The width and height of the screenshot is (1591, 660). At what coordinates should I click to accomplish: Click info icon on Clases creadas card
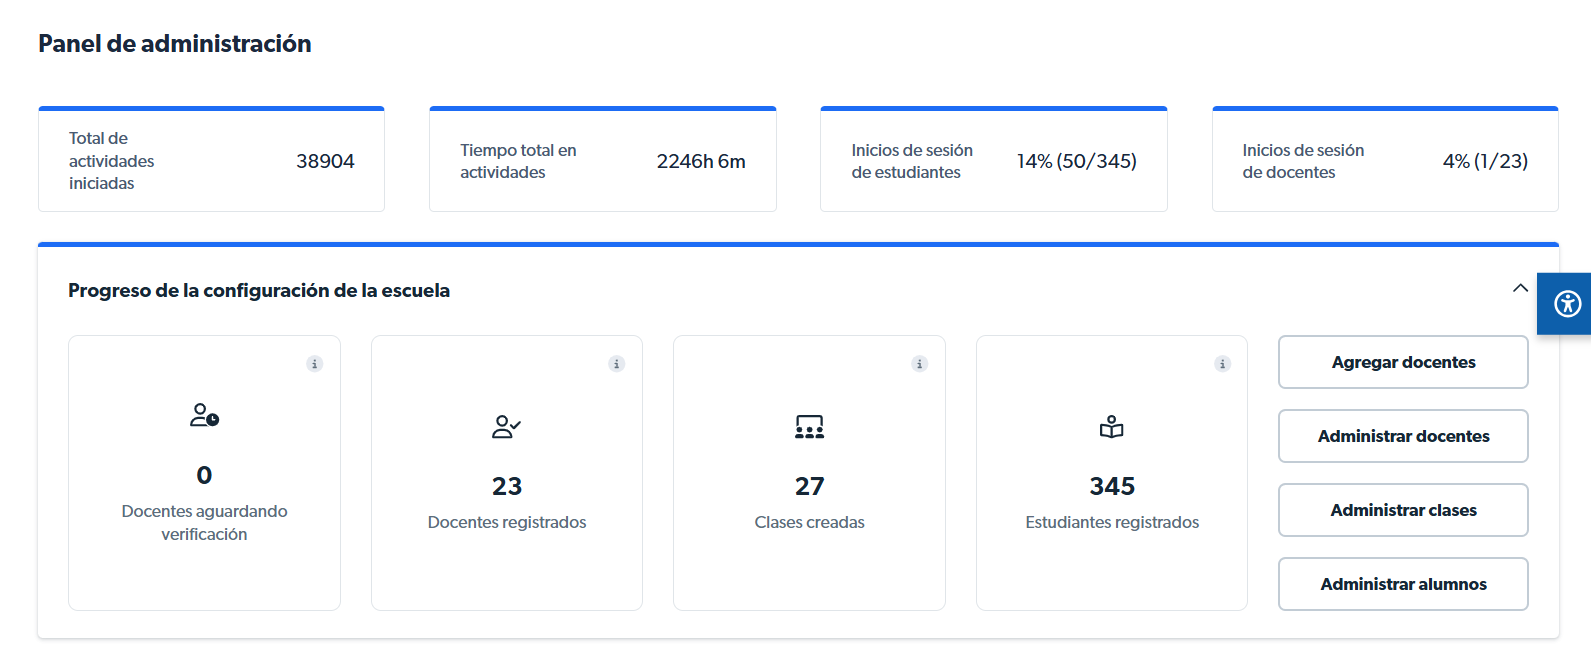coord(919,364)
